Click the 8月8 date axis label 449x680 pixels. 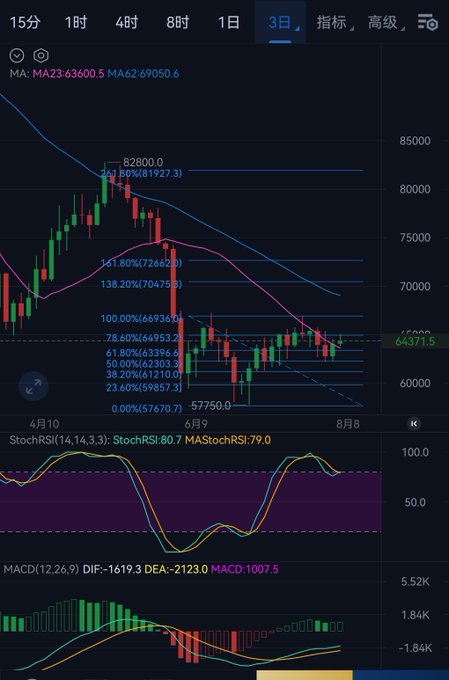[348, 424]
